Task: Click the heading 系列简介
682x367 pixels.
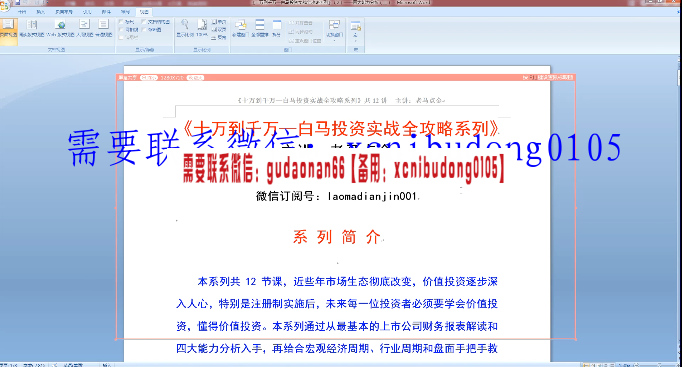Action: pos(337,237)
